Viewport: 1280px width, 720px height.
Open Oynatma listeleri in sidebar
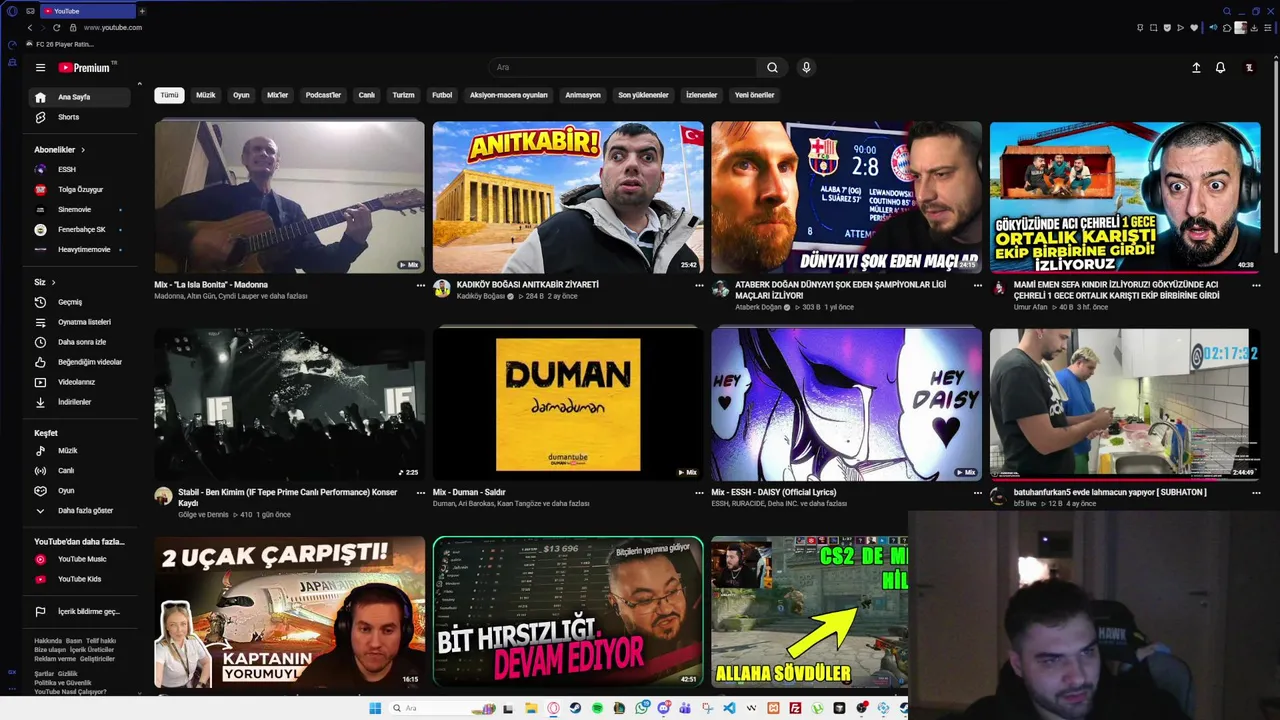pos(80,322)
